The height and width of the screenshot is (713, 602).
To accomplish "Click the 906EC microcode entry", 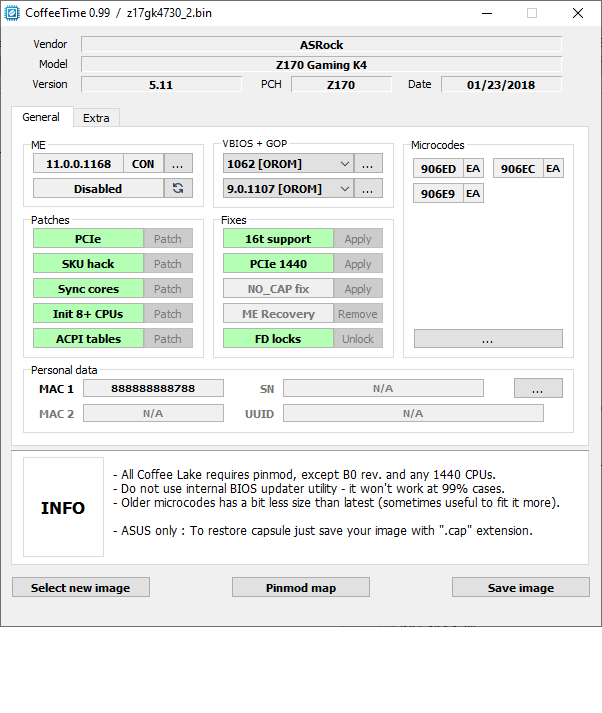I will 518,169.
